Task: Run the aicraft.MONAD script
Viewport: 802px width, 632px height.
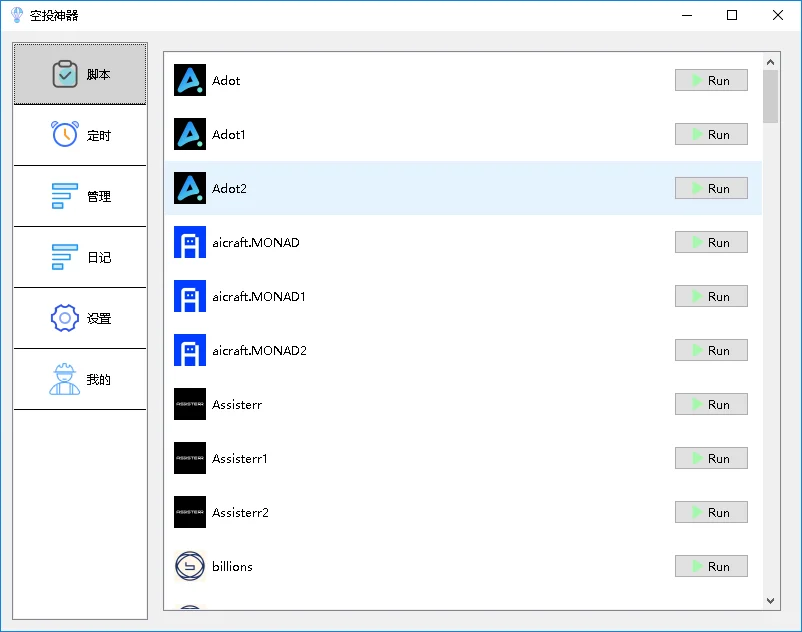Action: (711, 242)
